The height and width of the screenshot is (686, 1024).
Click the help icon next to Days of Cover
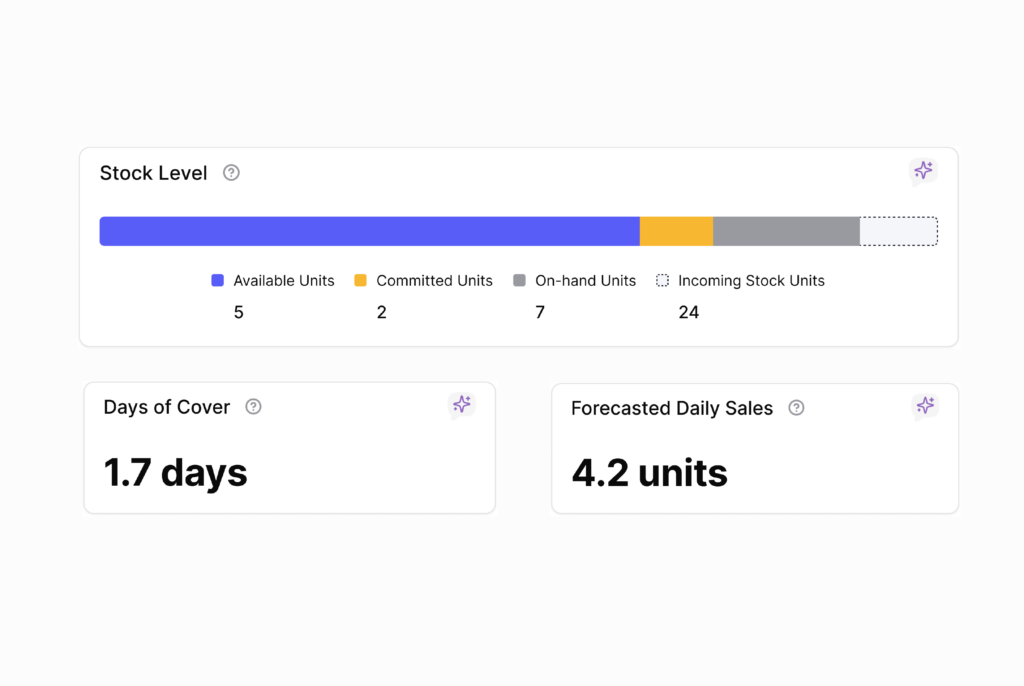pos(253,407)
